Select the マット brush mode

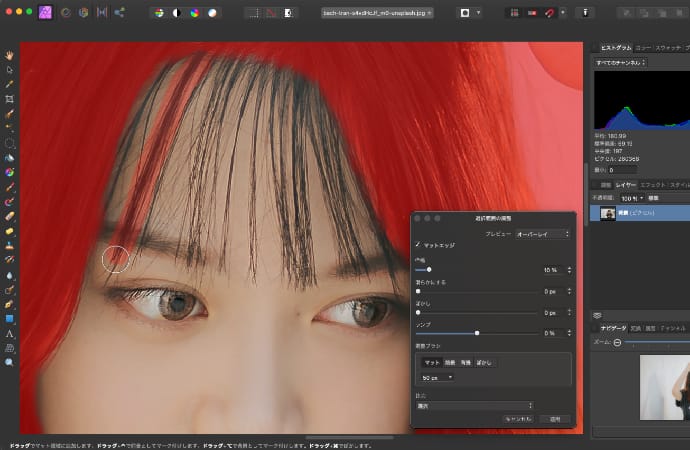point(431,361)
